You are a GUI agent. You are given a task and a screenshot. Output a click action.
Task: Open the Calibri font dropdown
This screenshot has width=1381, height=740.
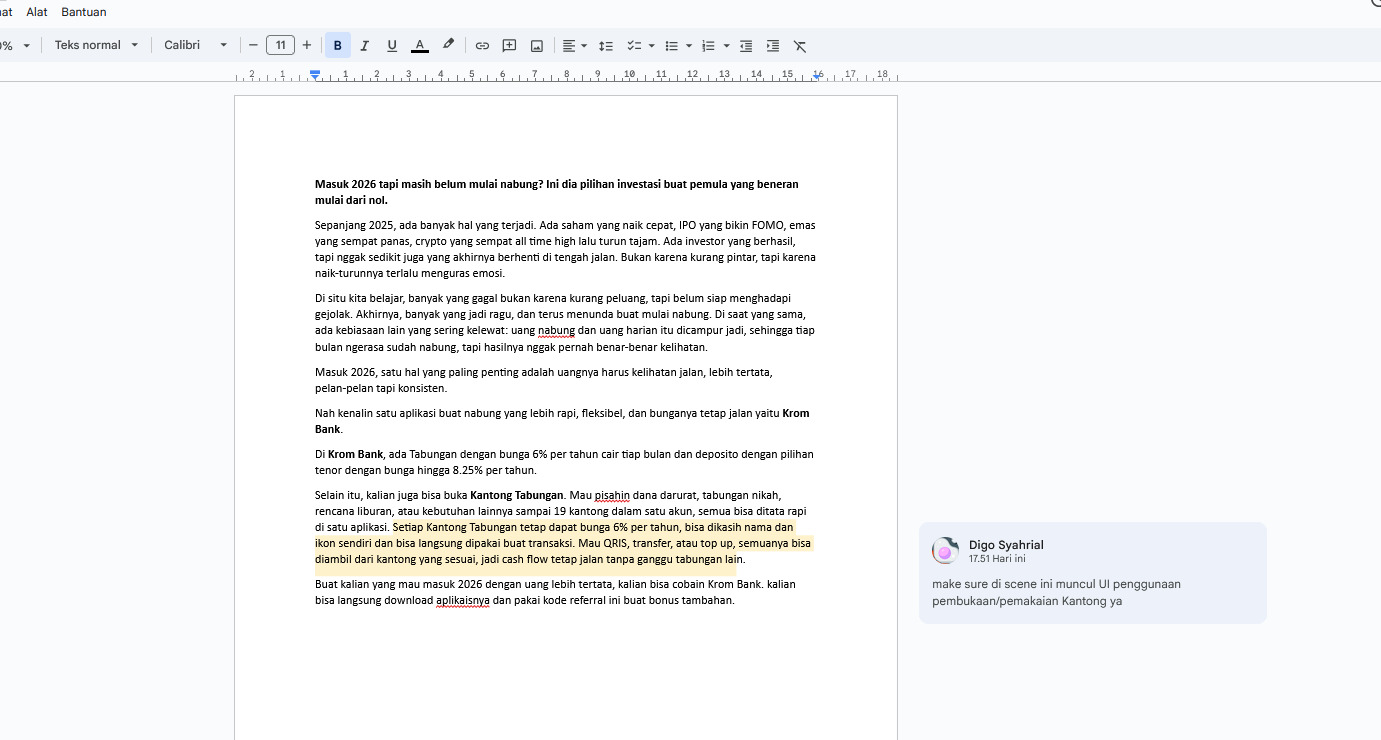click(x=196, y=45)
